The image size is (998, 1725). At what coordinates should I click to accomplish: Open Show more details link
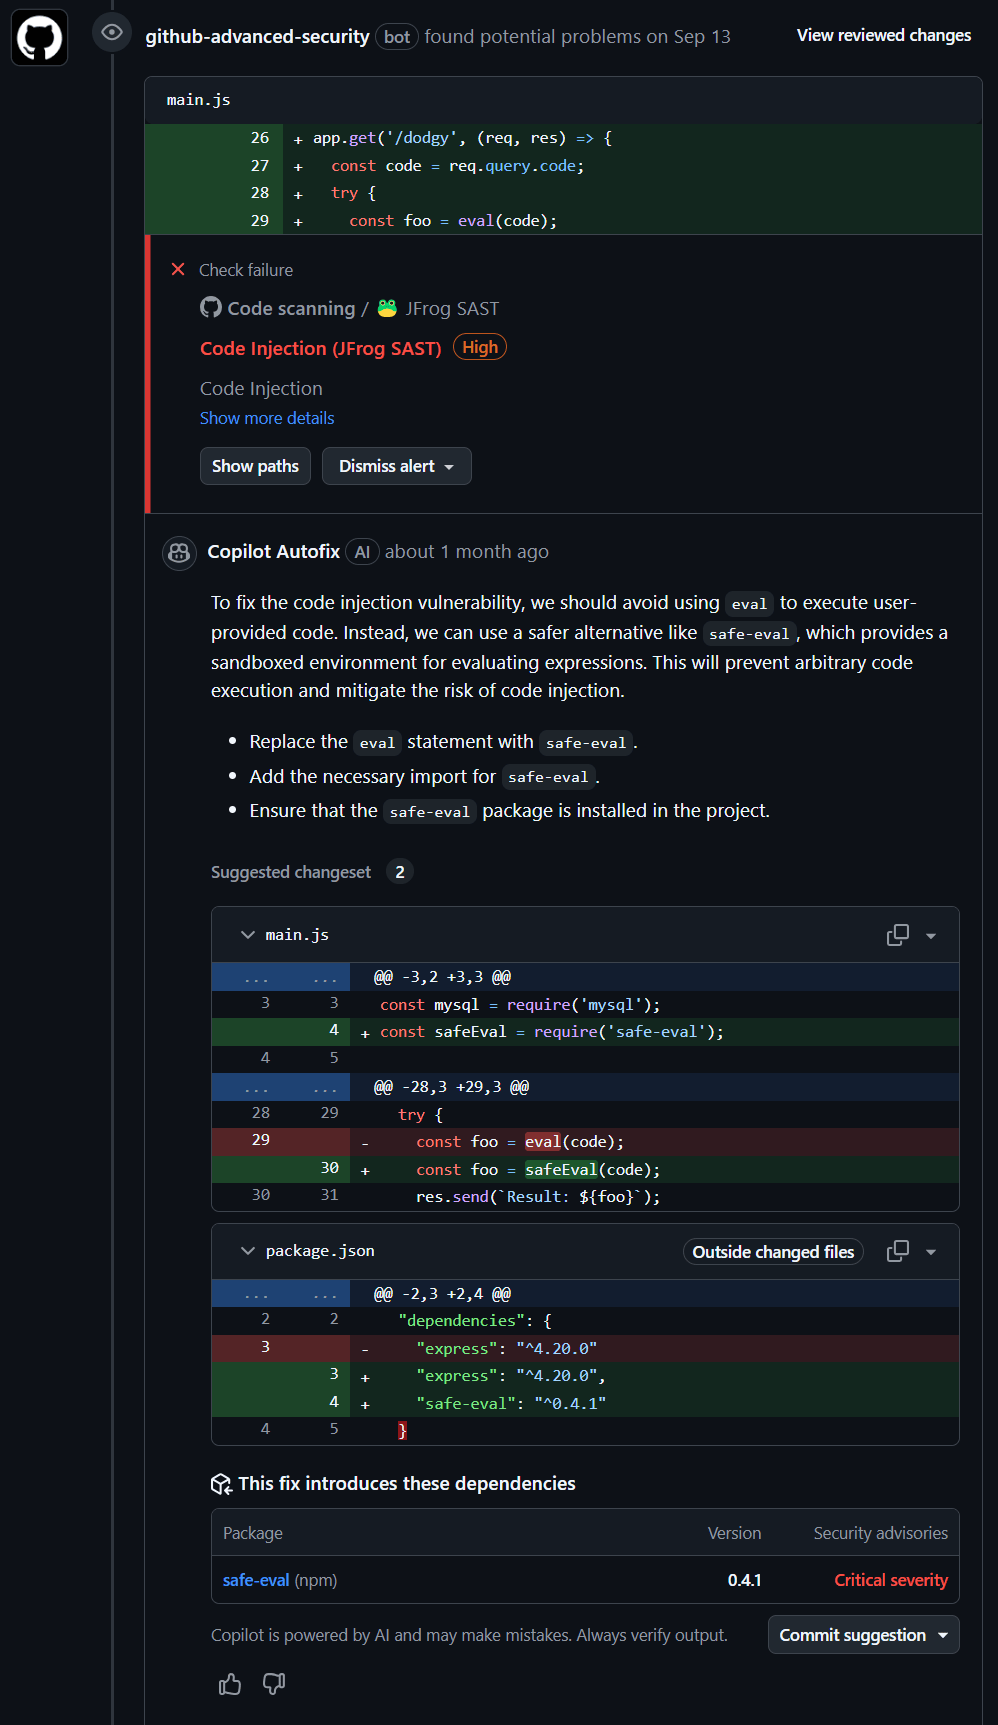(267, 418)
